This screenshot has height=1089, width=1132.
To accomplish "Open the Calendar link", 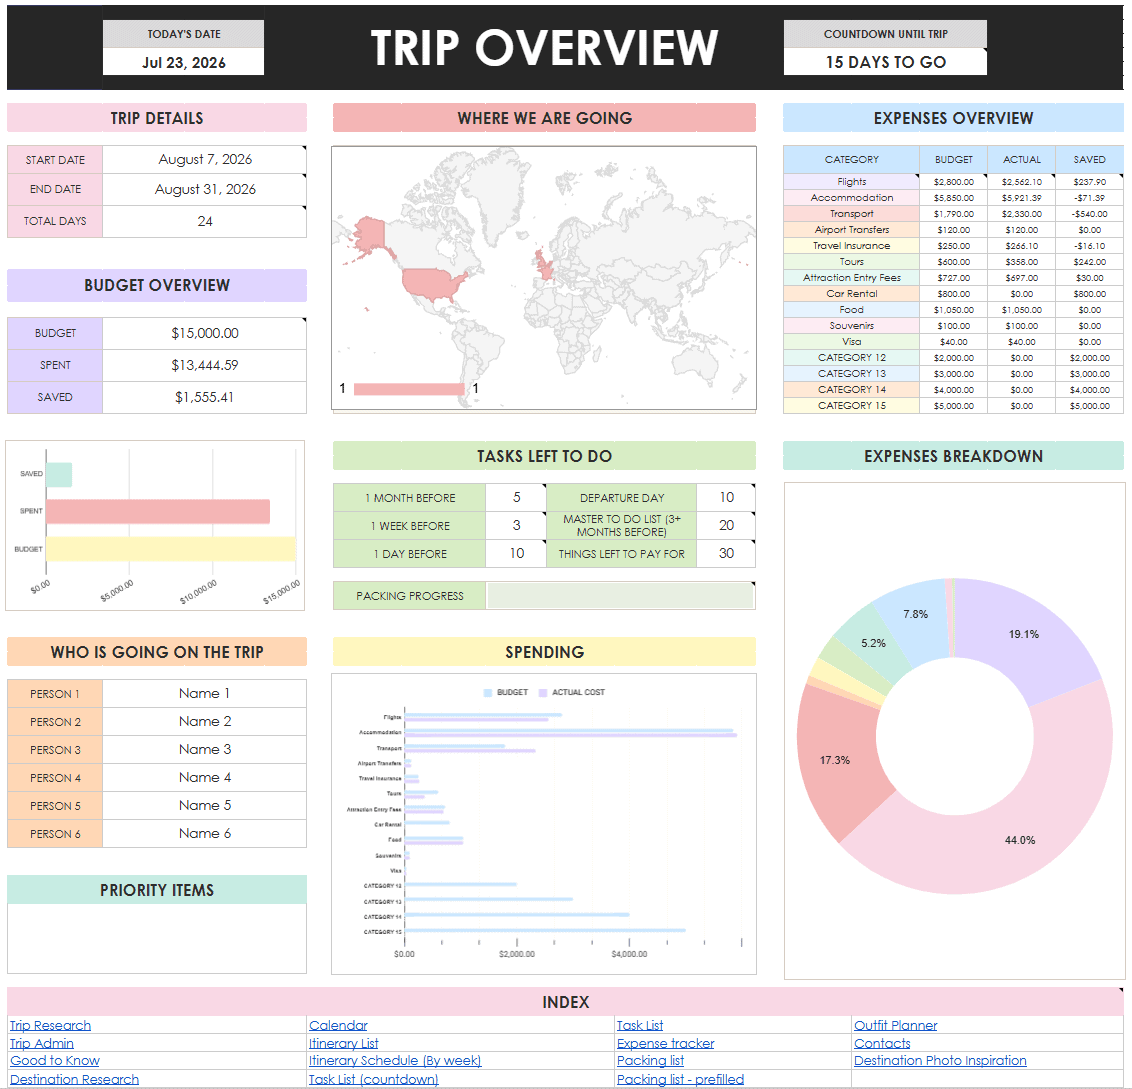I will point(338,1025).
